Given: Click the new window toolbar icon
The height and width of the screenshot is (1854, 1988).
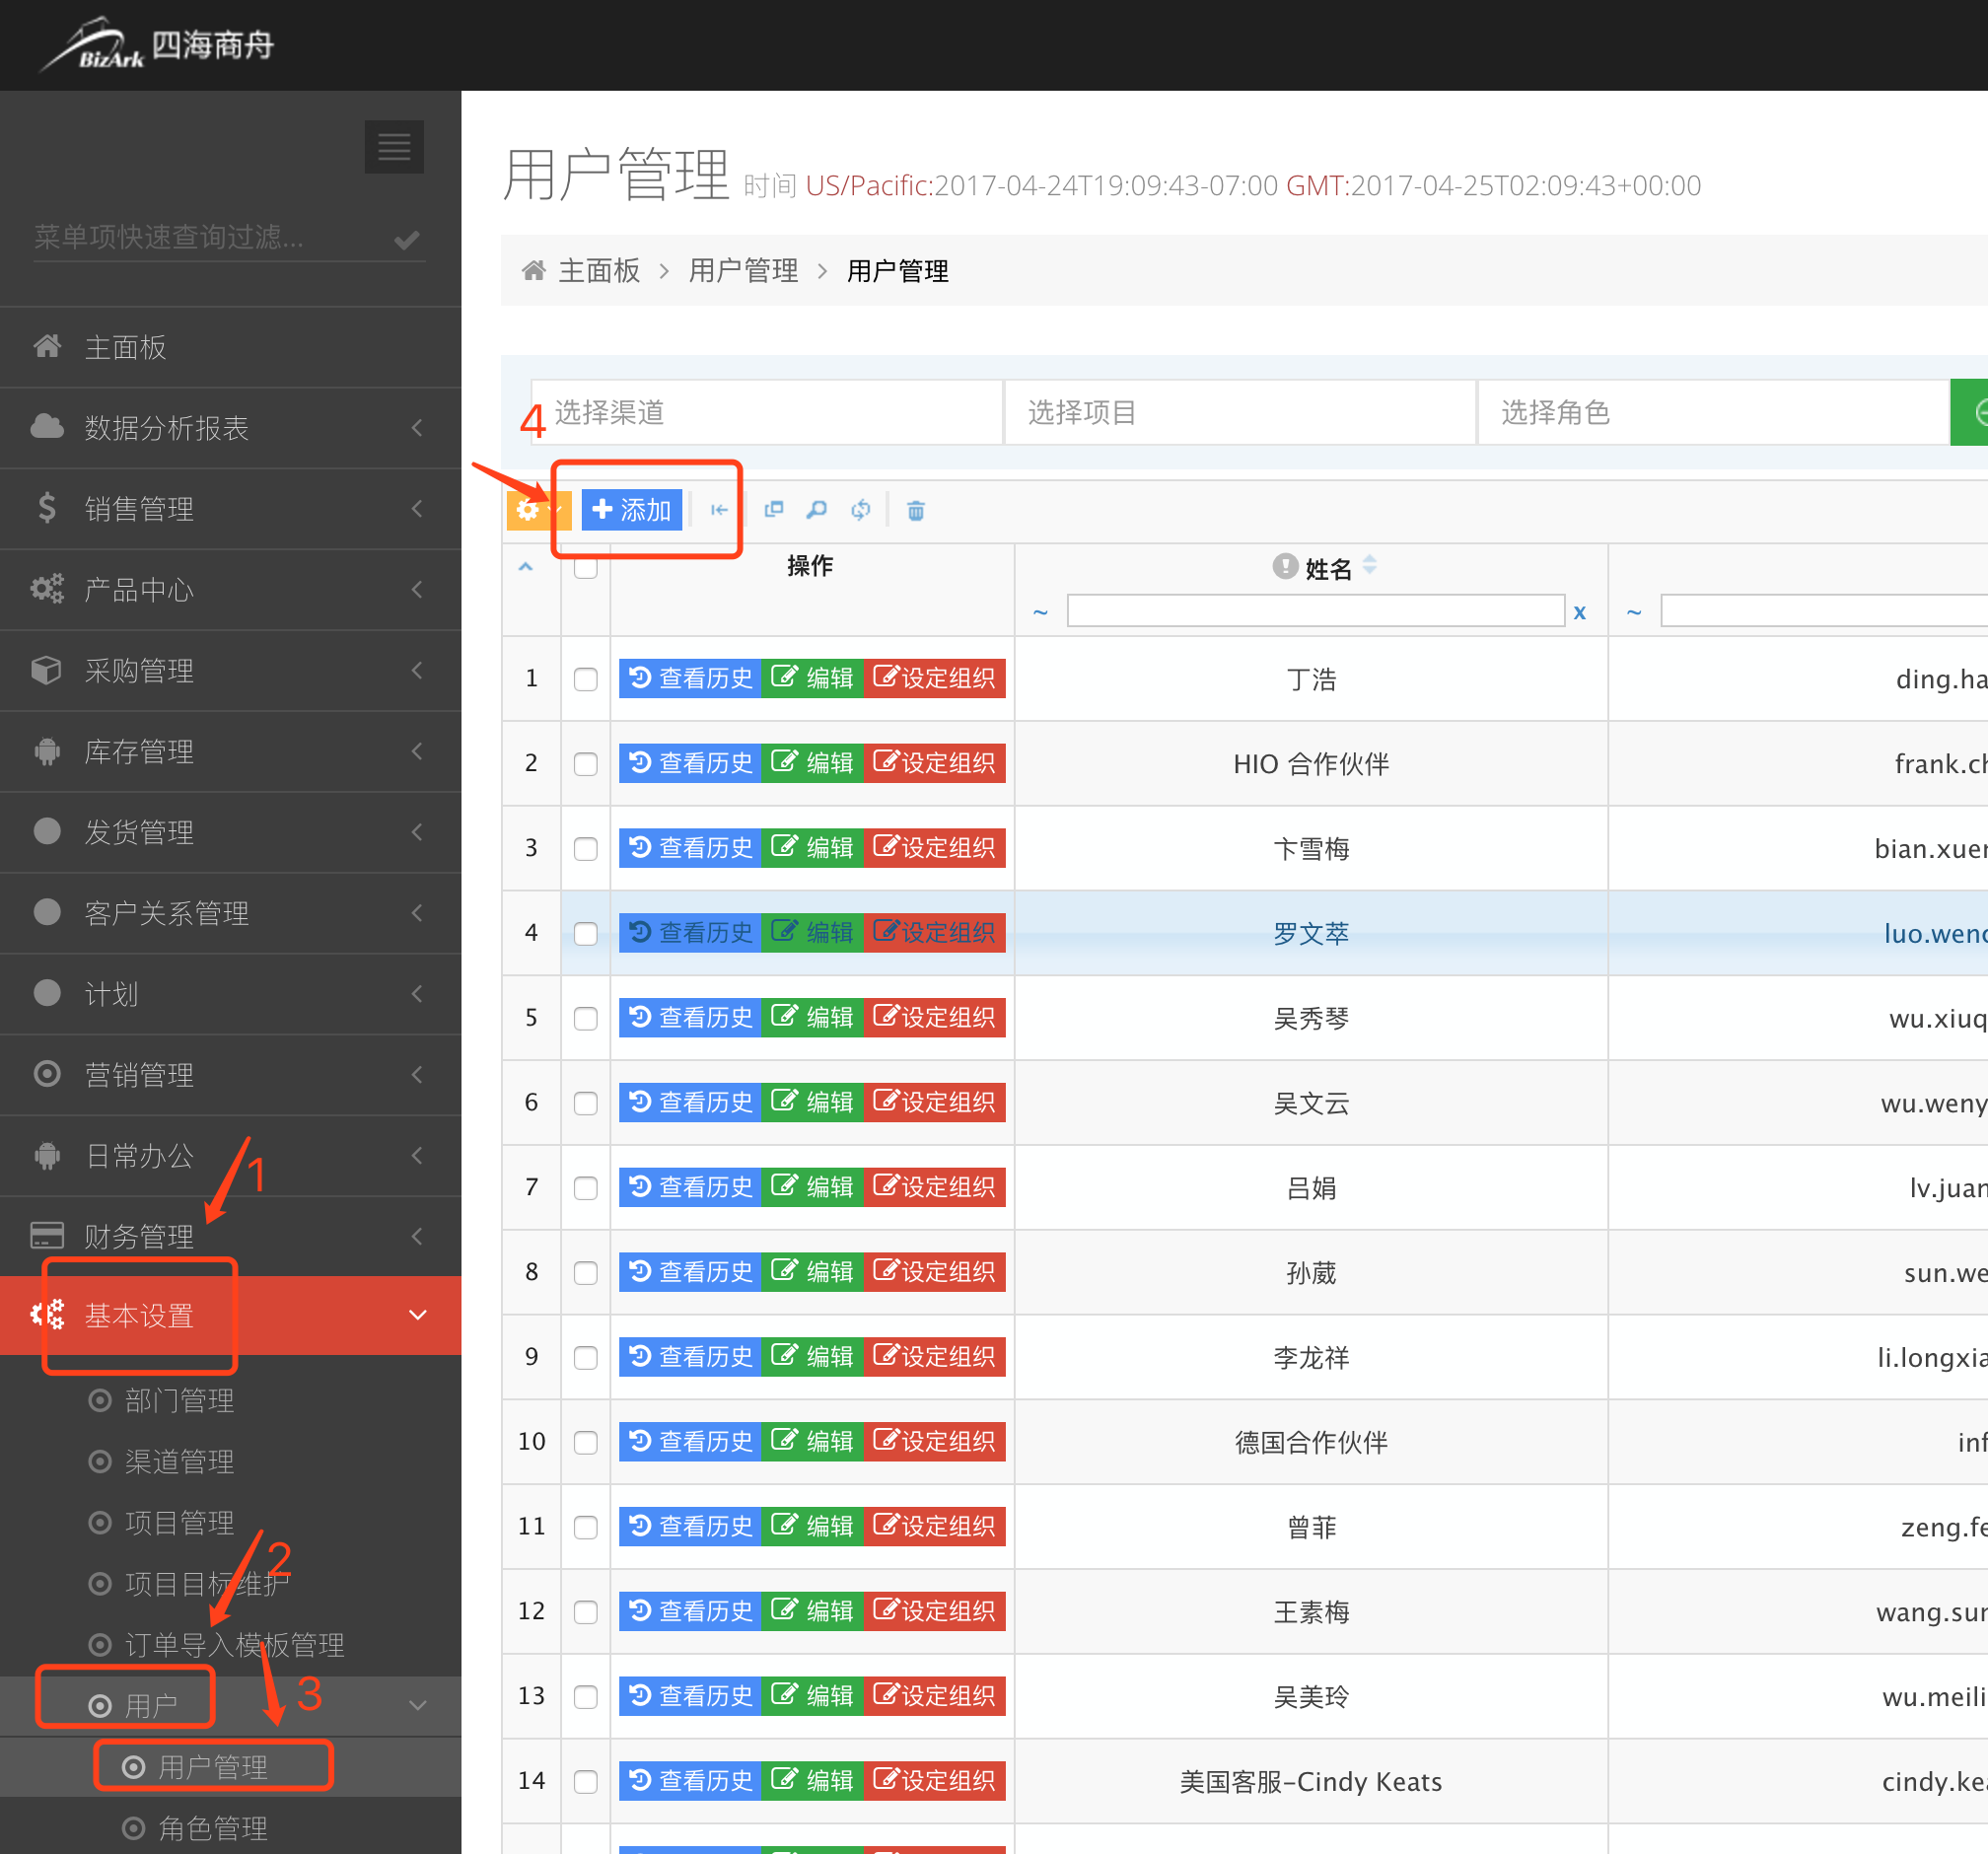Looking at the screenshot, I should (773, 510).
